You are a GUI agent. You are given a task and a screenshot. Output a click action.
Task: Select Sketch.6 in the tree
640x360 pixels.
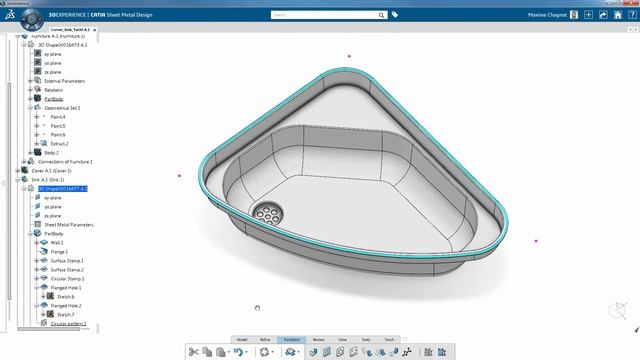coord(65,296)
